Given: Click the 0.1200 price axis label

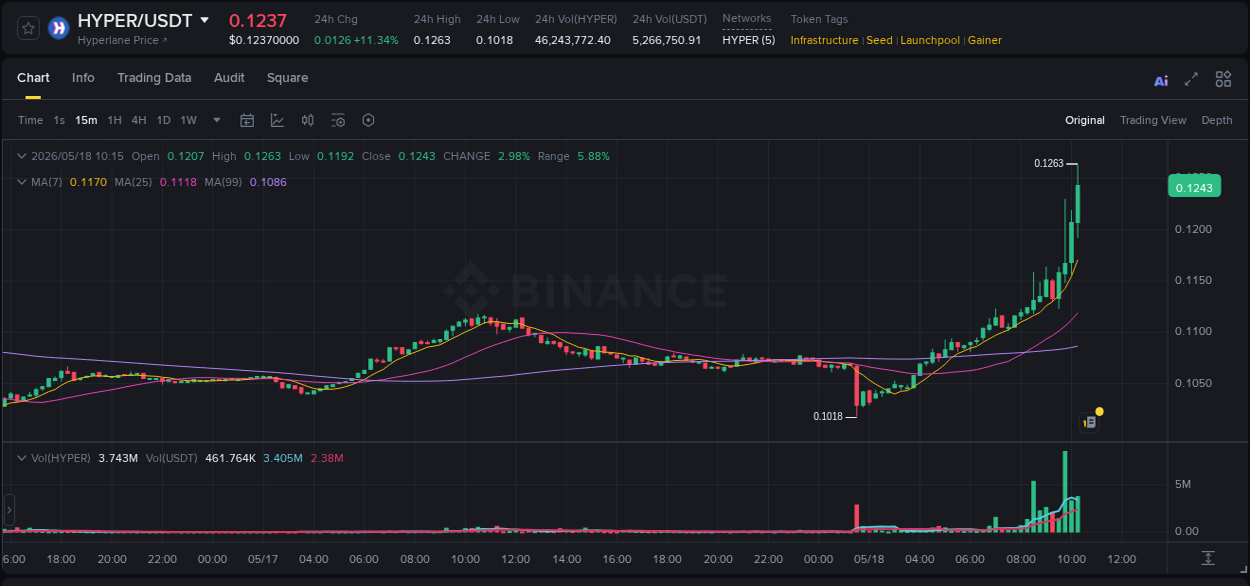Looking at the screenshot, I should tap(1193, 229).
